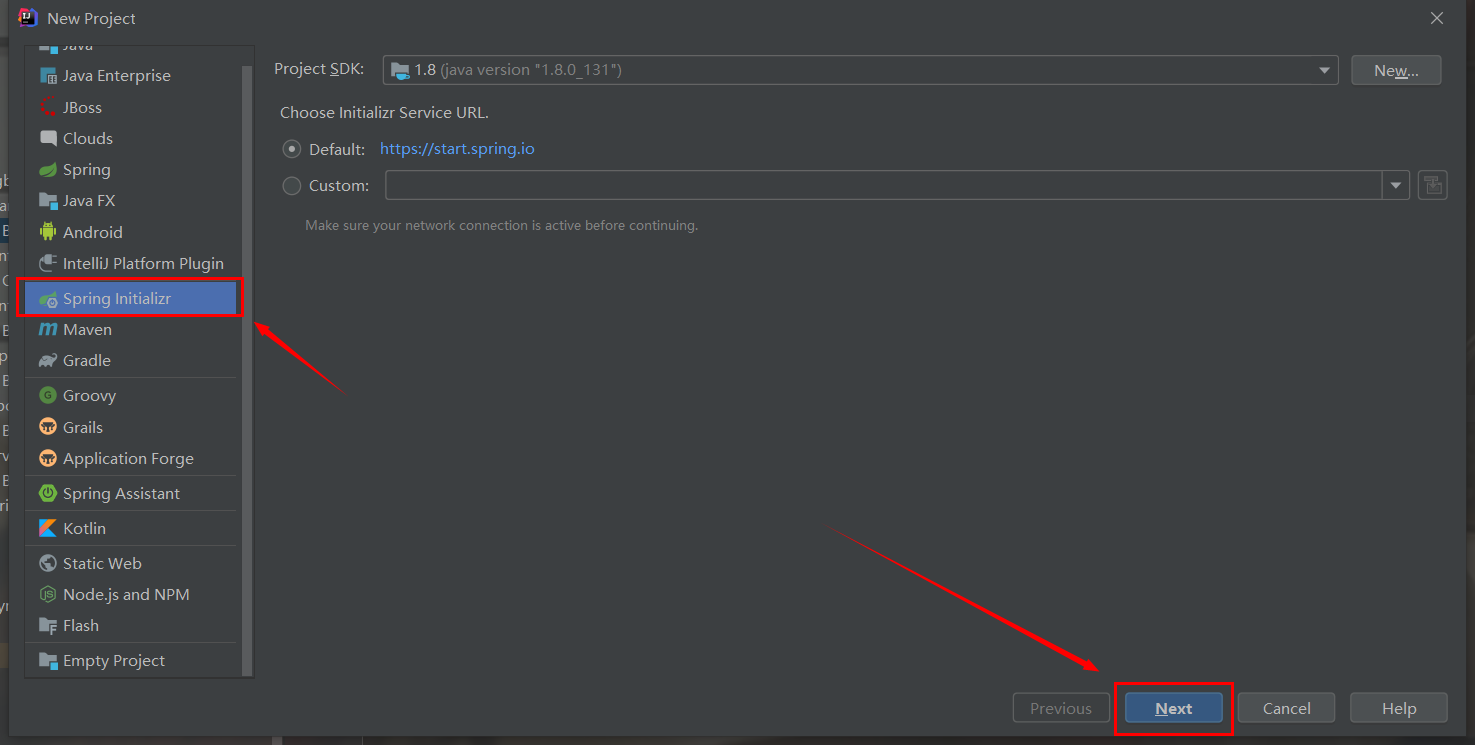1475x745 pixels.
Task: Open the Project SDK dropdown
Action: 860,70
